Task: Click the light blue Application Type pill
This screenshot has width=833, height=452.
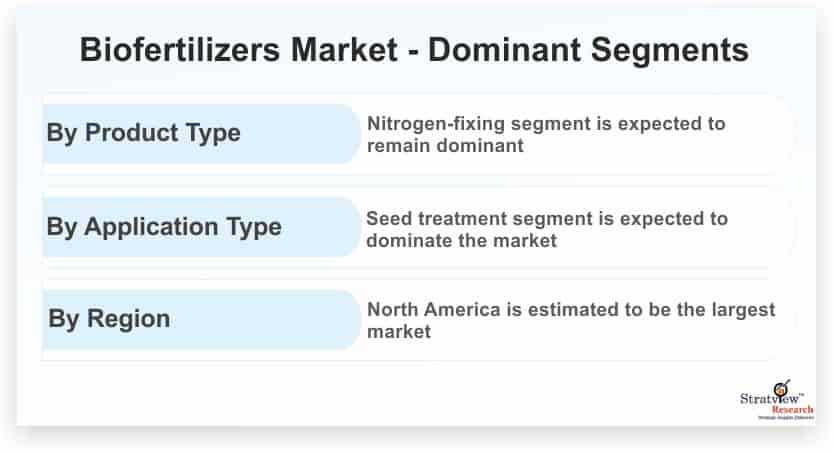Action: coord(201,227)
